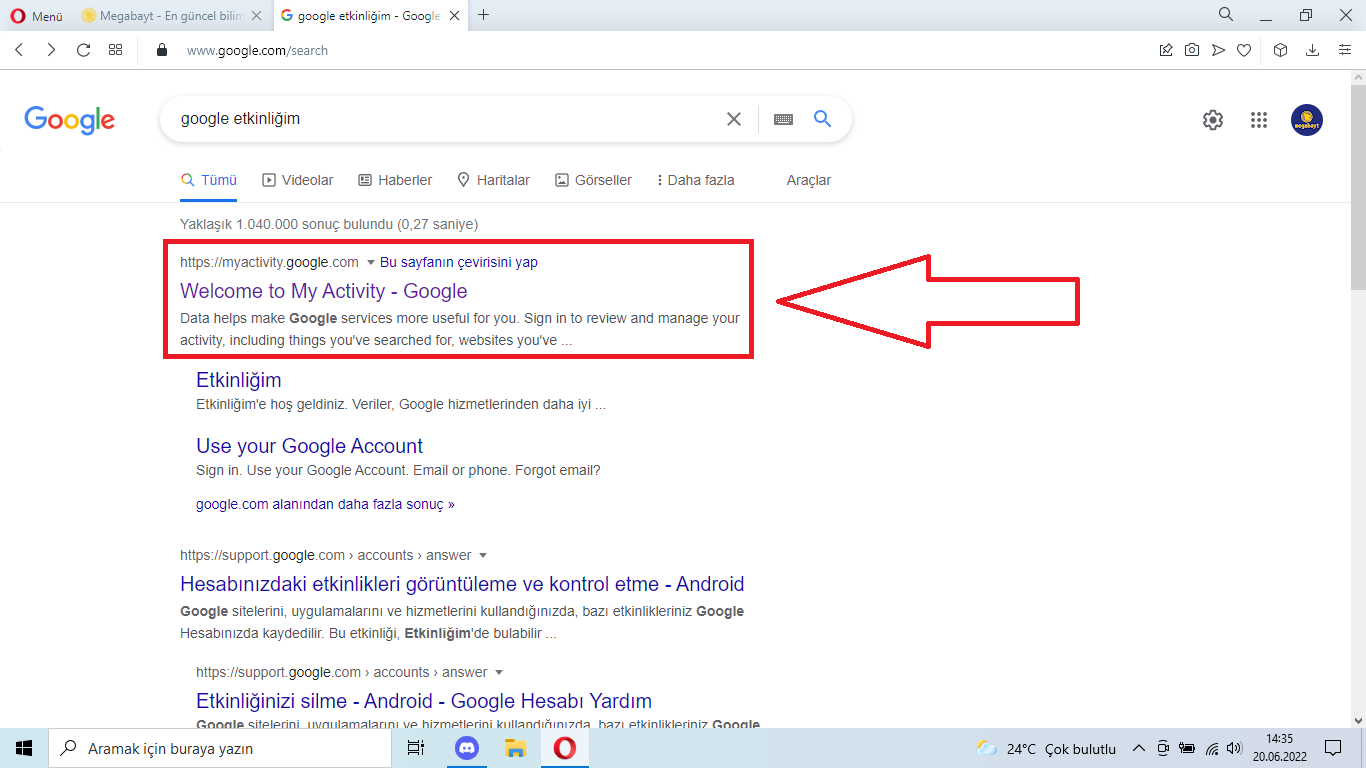Clear the search query with the X
The width and height of the screenshot is (1366, 768).
[x=734, y=118]
